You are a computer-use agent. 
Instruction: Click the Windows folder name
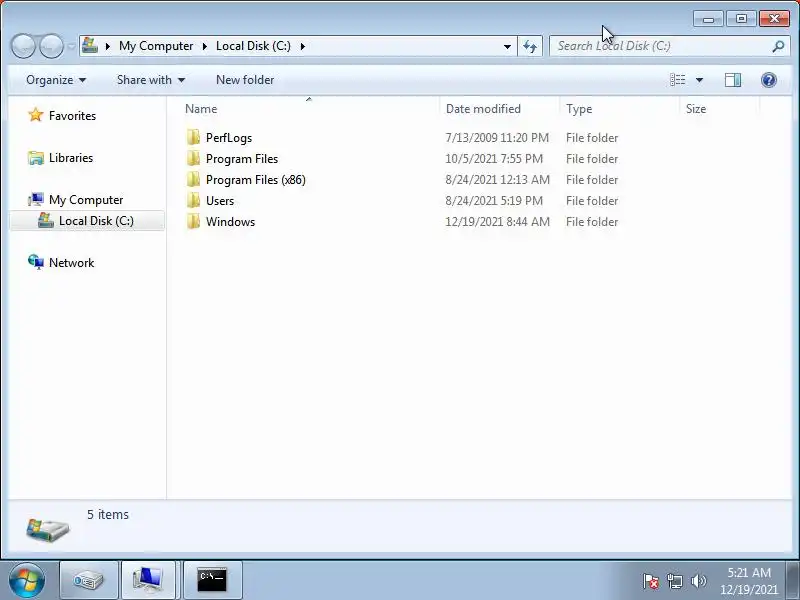(x=230, y=221)
